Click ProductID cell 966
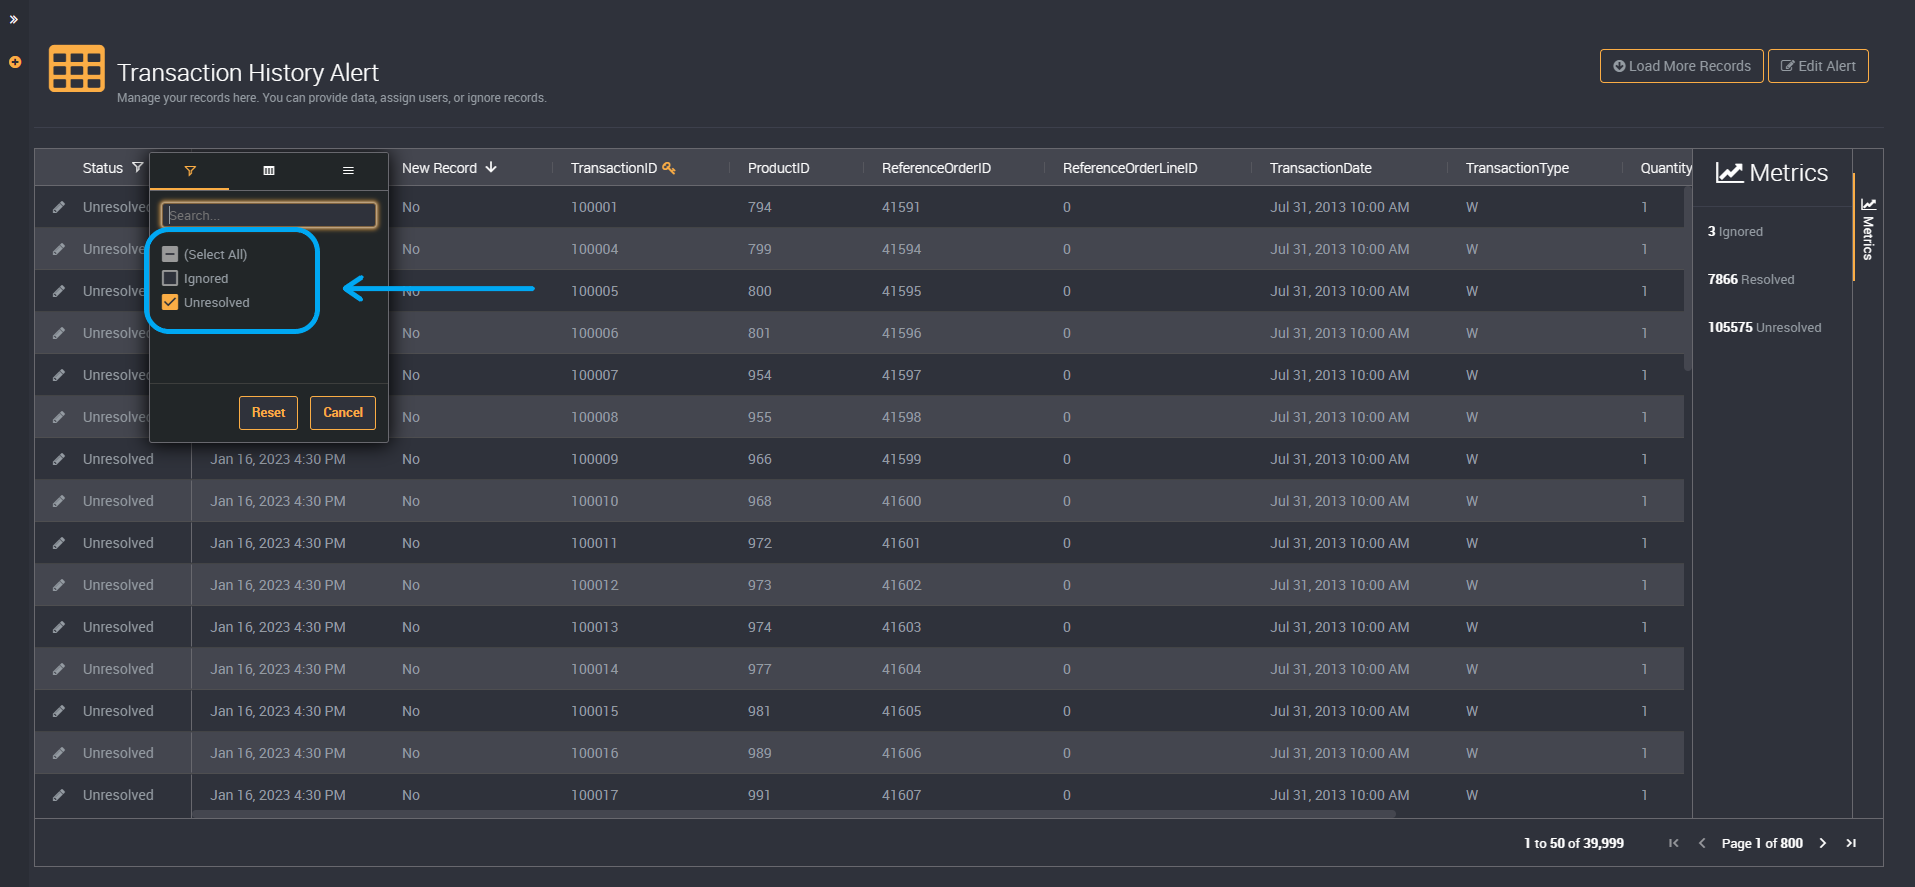 click(x=760, y=459)
